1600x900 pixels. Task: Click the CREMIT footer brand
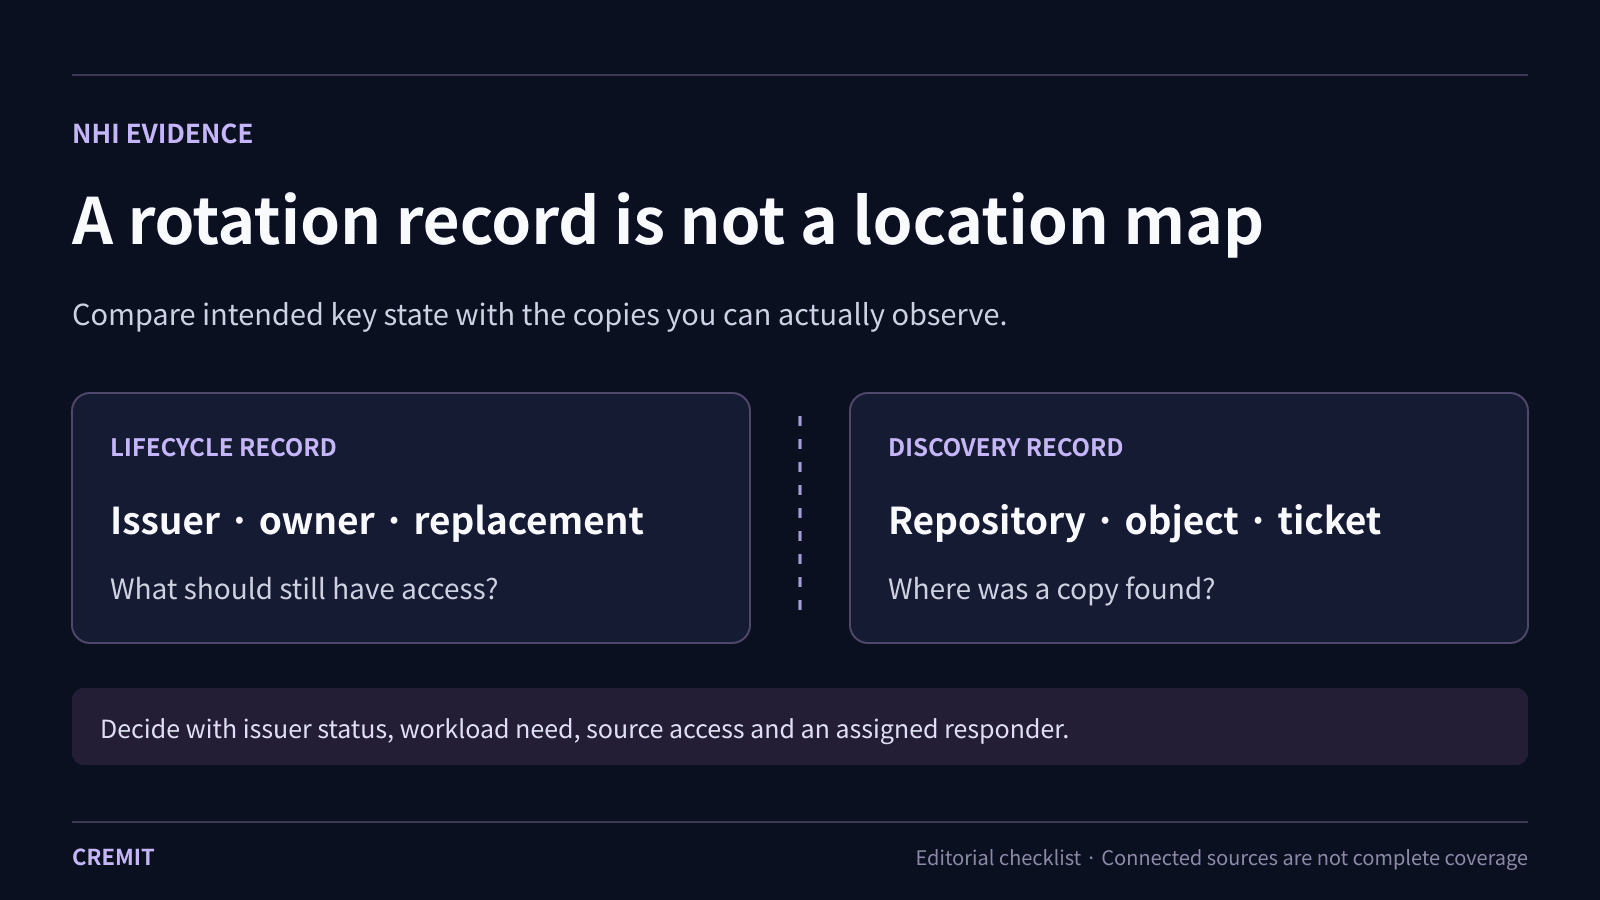(113, 857)
